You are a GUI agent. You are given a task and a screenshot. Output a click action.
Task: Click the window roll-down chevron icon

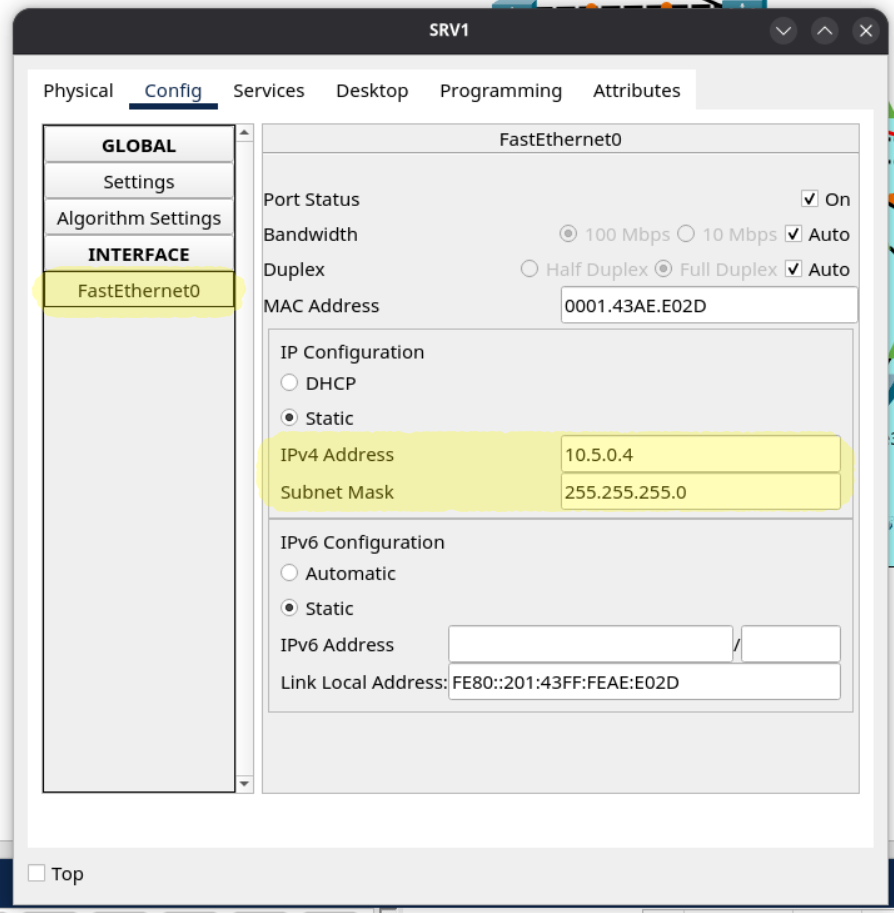tap(783, 31)
